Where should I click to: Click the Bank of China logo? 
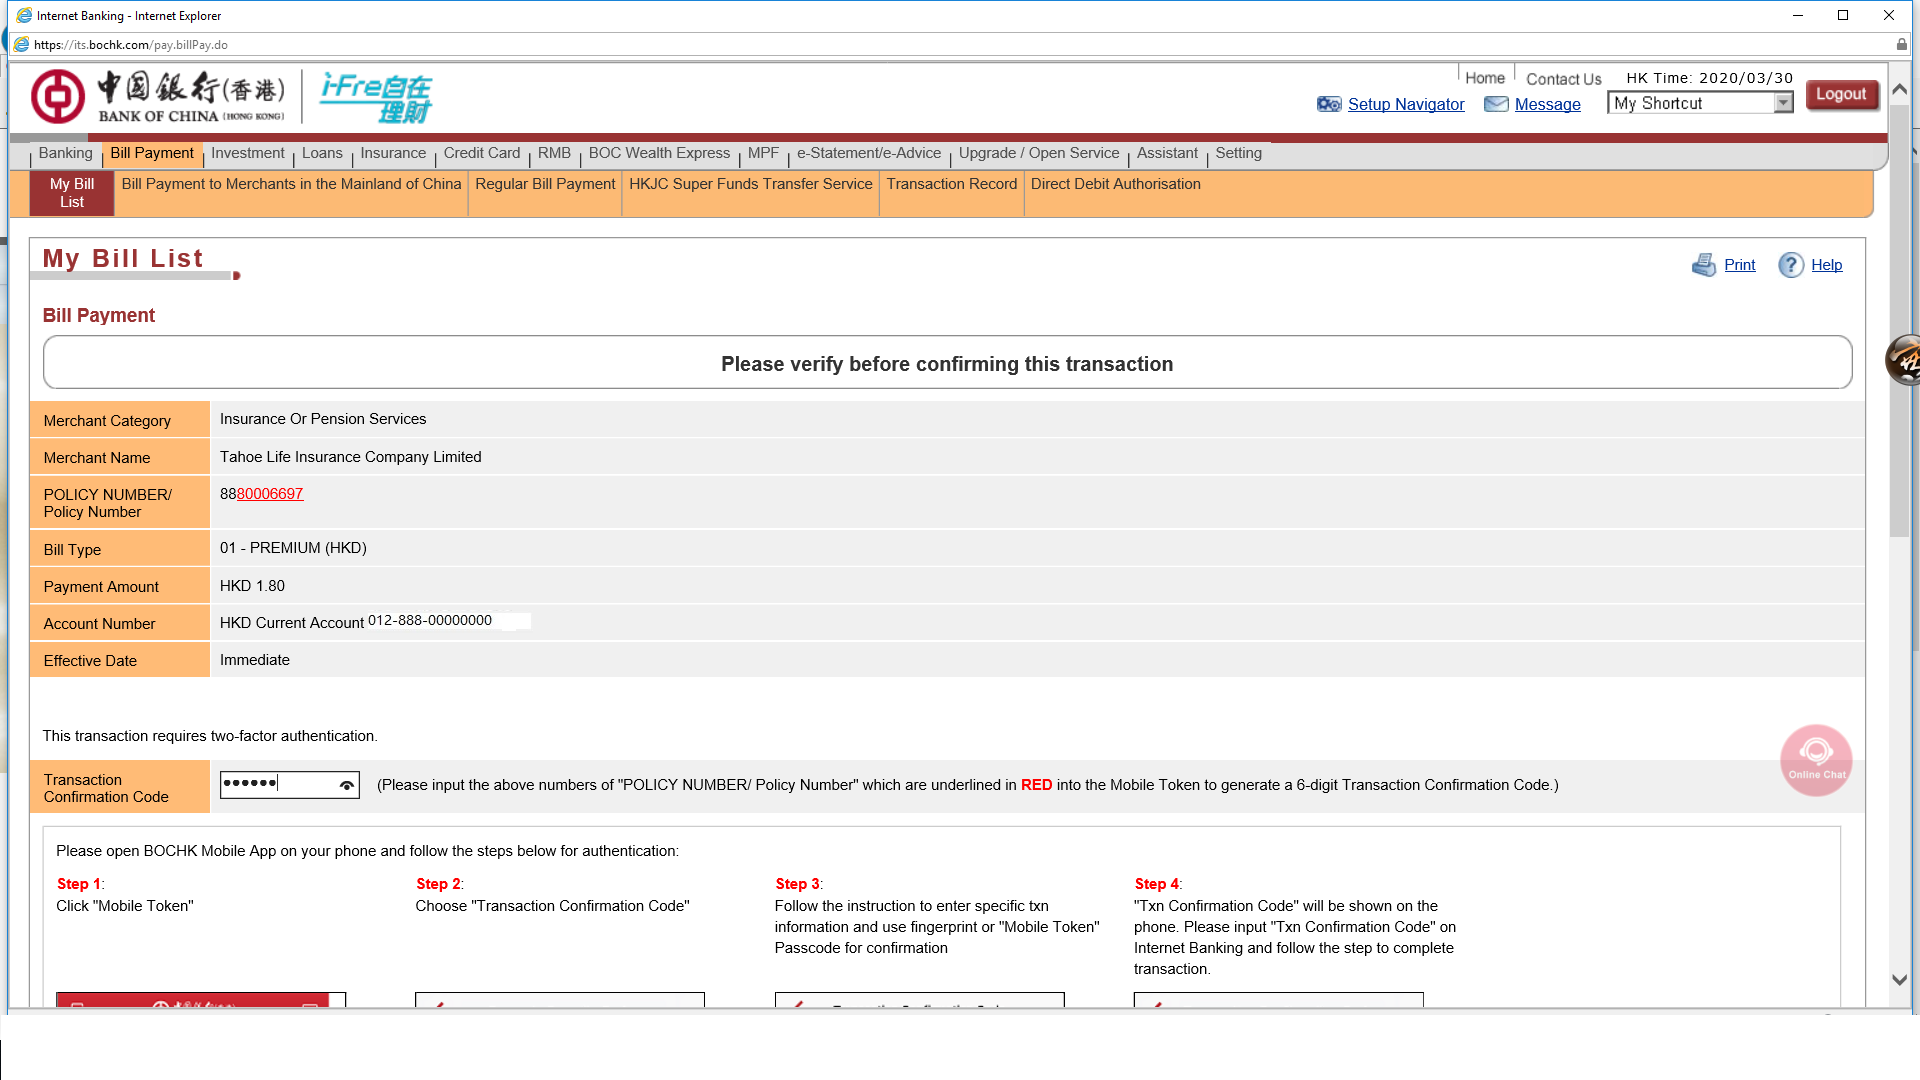tap(158, 97)
